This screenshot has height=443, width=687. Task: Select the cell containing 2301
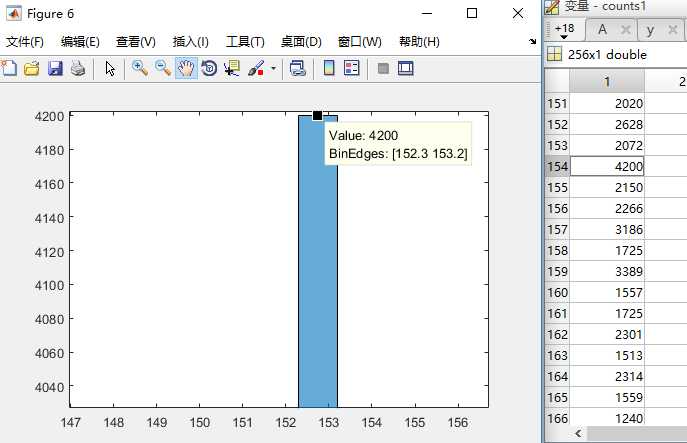pyautogui.click(x=607, y=335)
